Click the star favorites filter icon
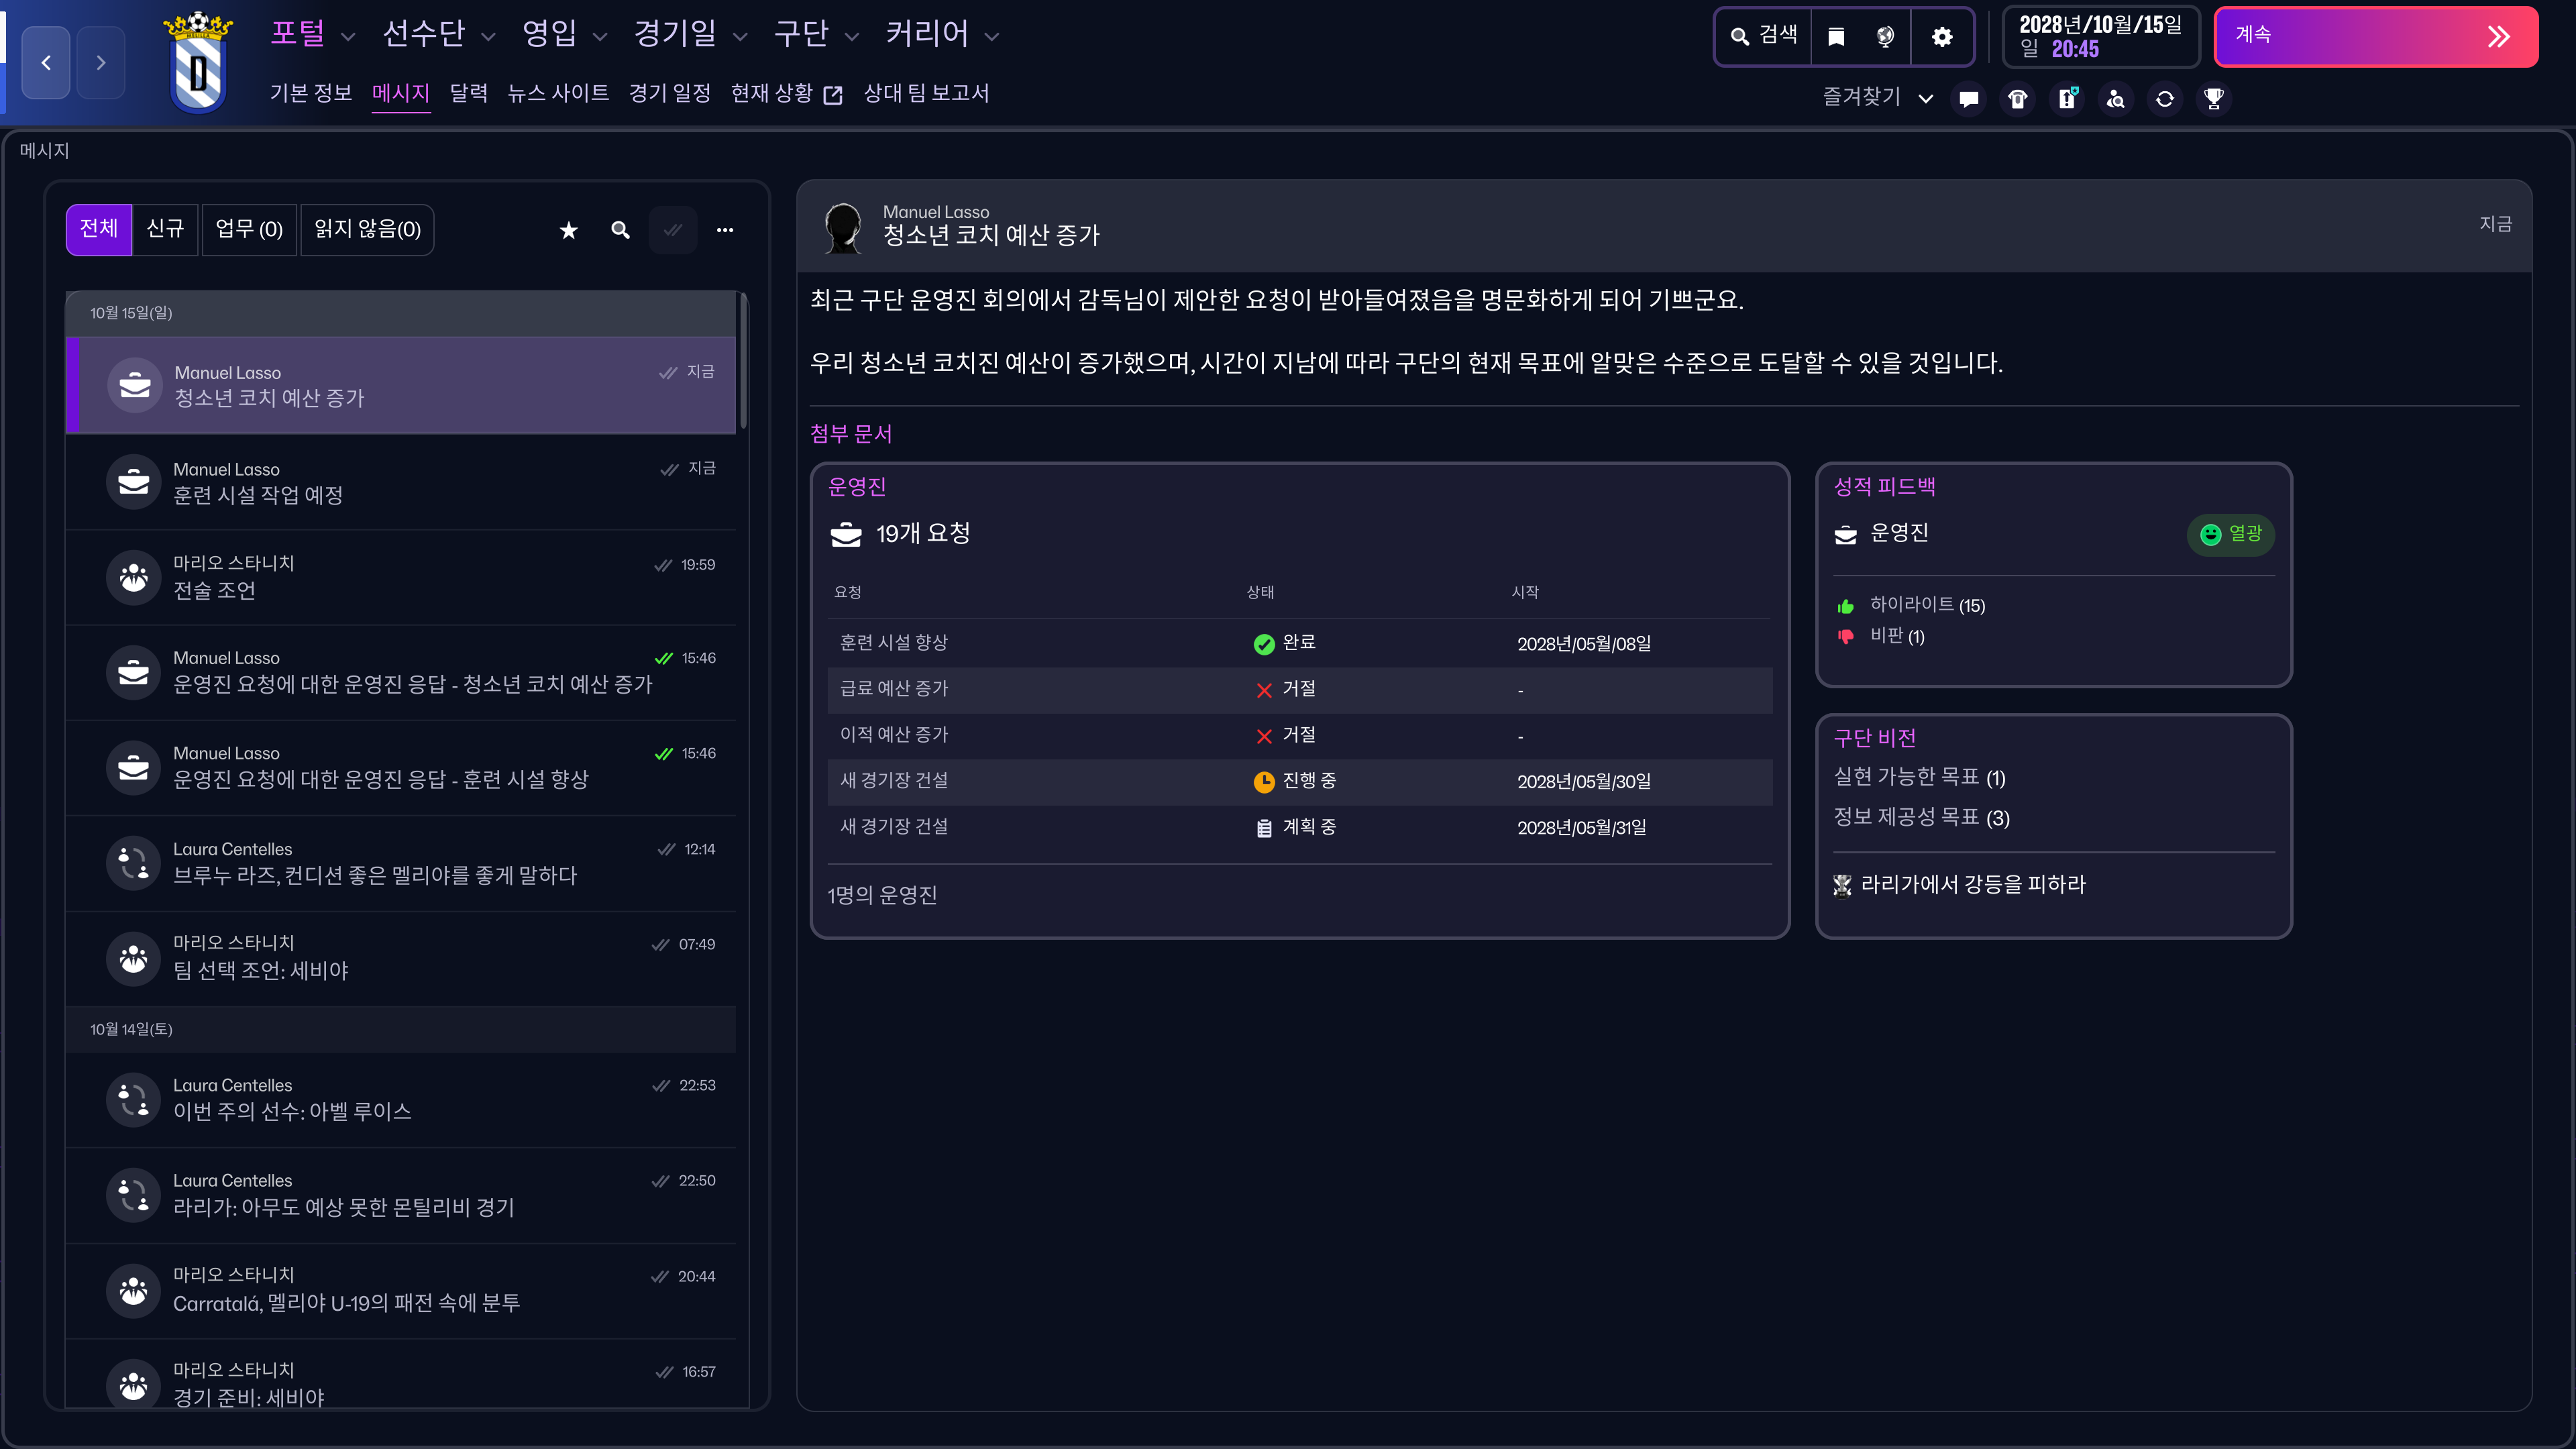 [x=569, y=230]
